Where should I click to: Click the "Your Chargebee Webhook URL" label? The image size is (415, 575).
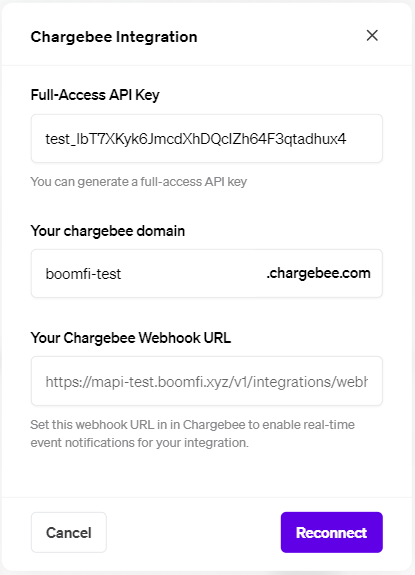(131, 338)
